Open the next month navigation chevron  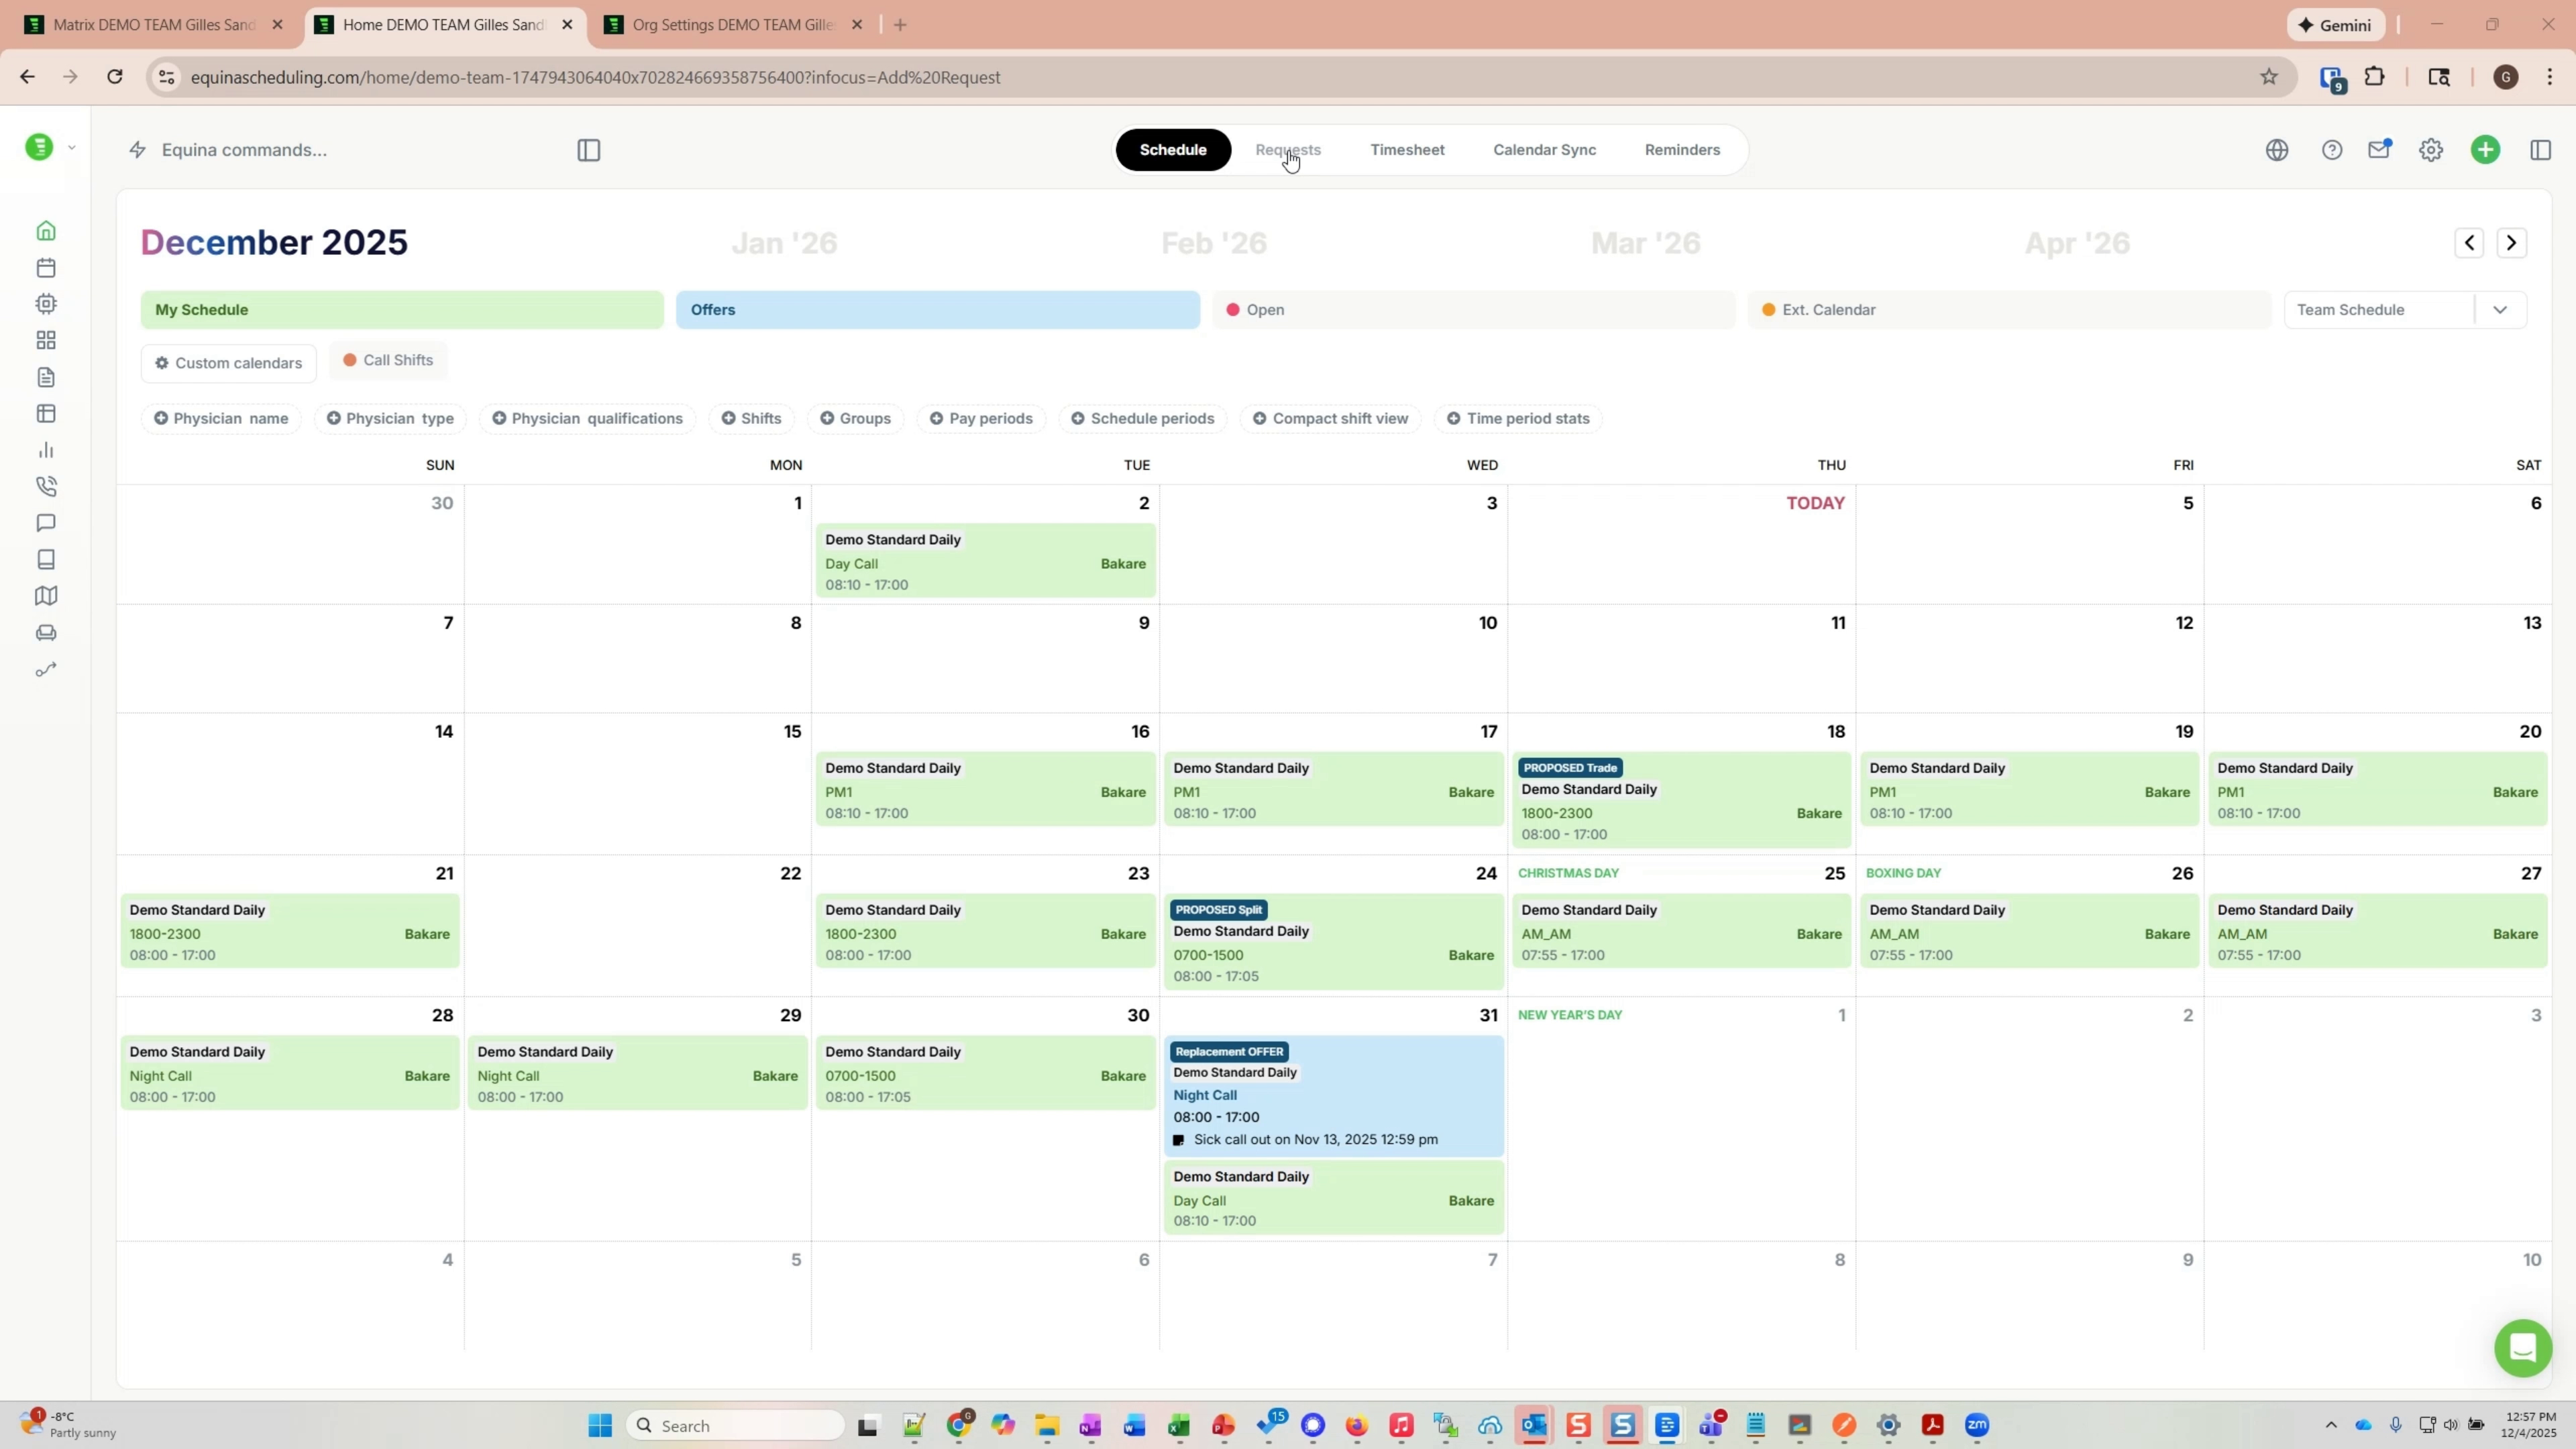[2512, 242]
